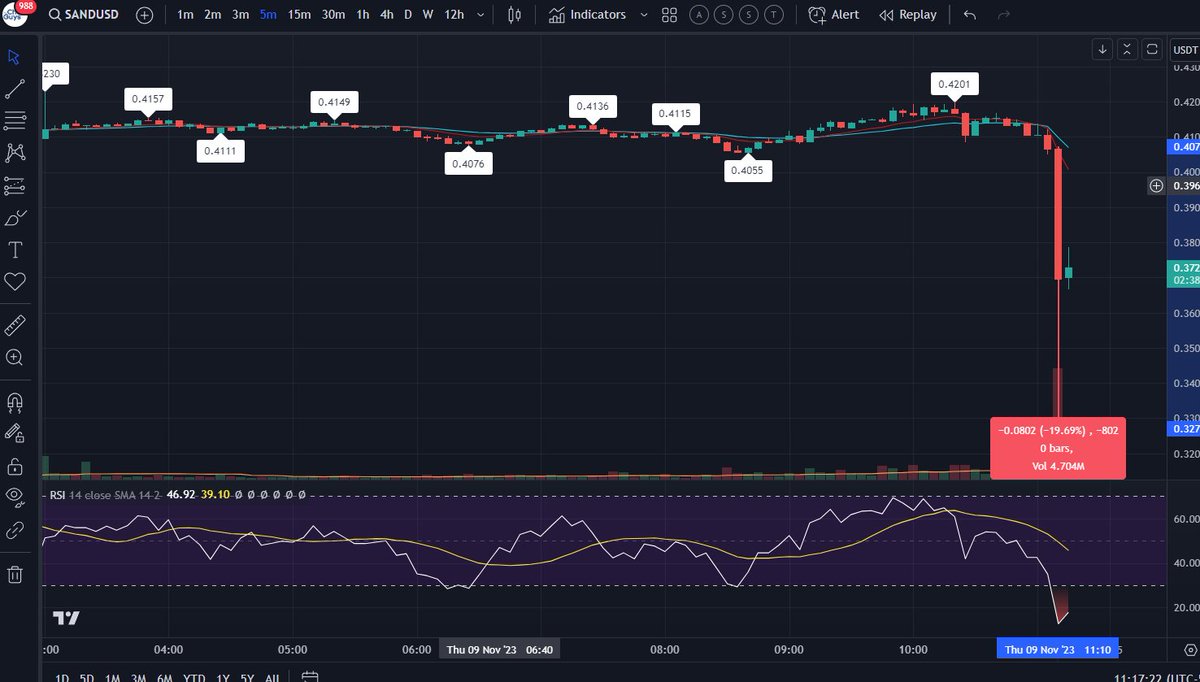Start Replay mode
This screenshot has height=682, width=1200.
[907, 14]
